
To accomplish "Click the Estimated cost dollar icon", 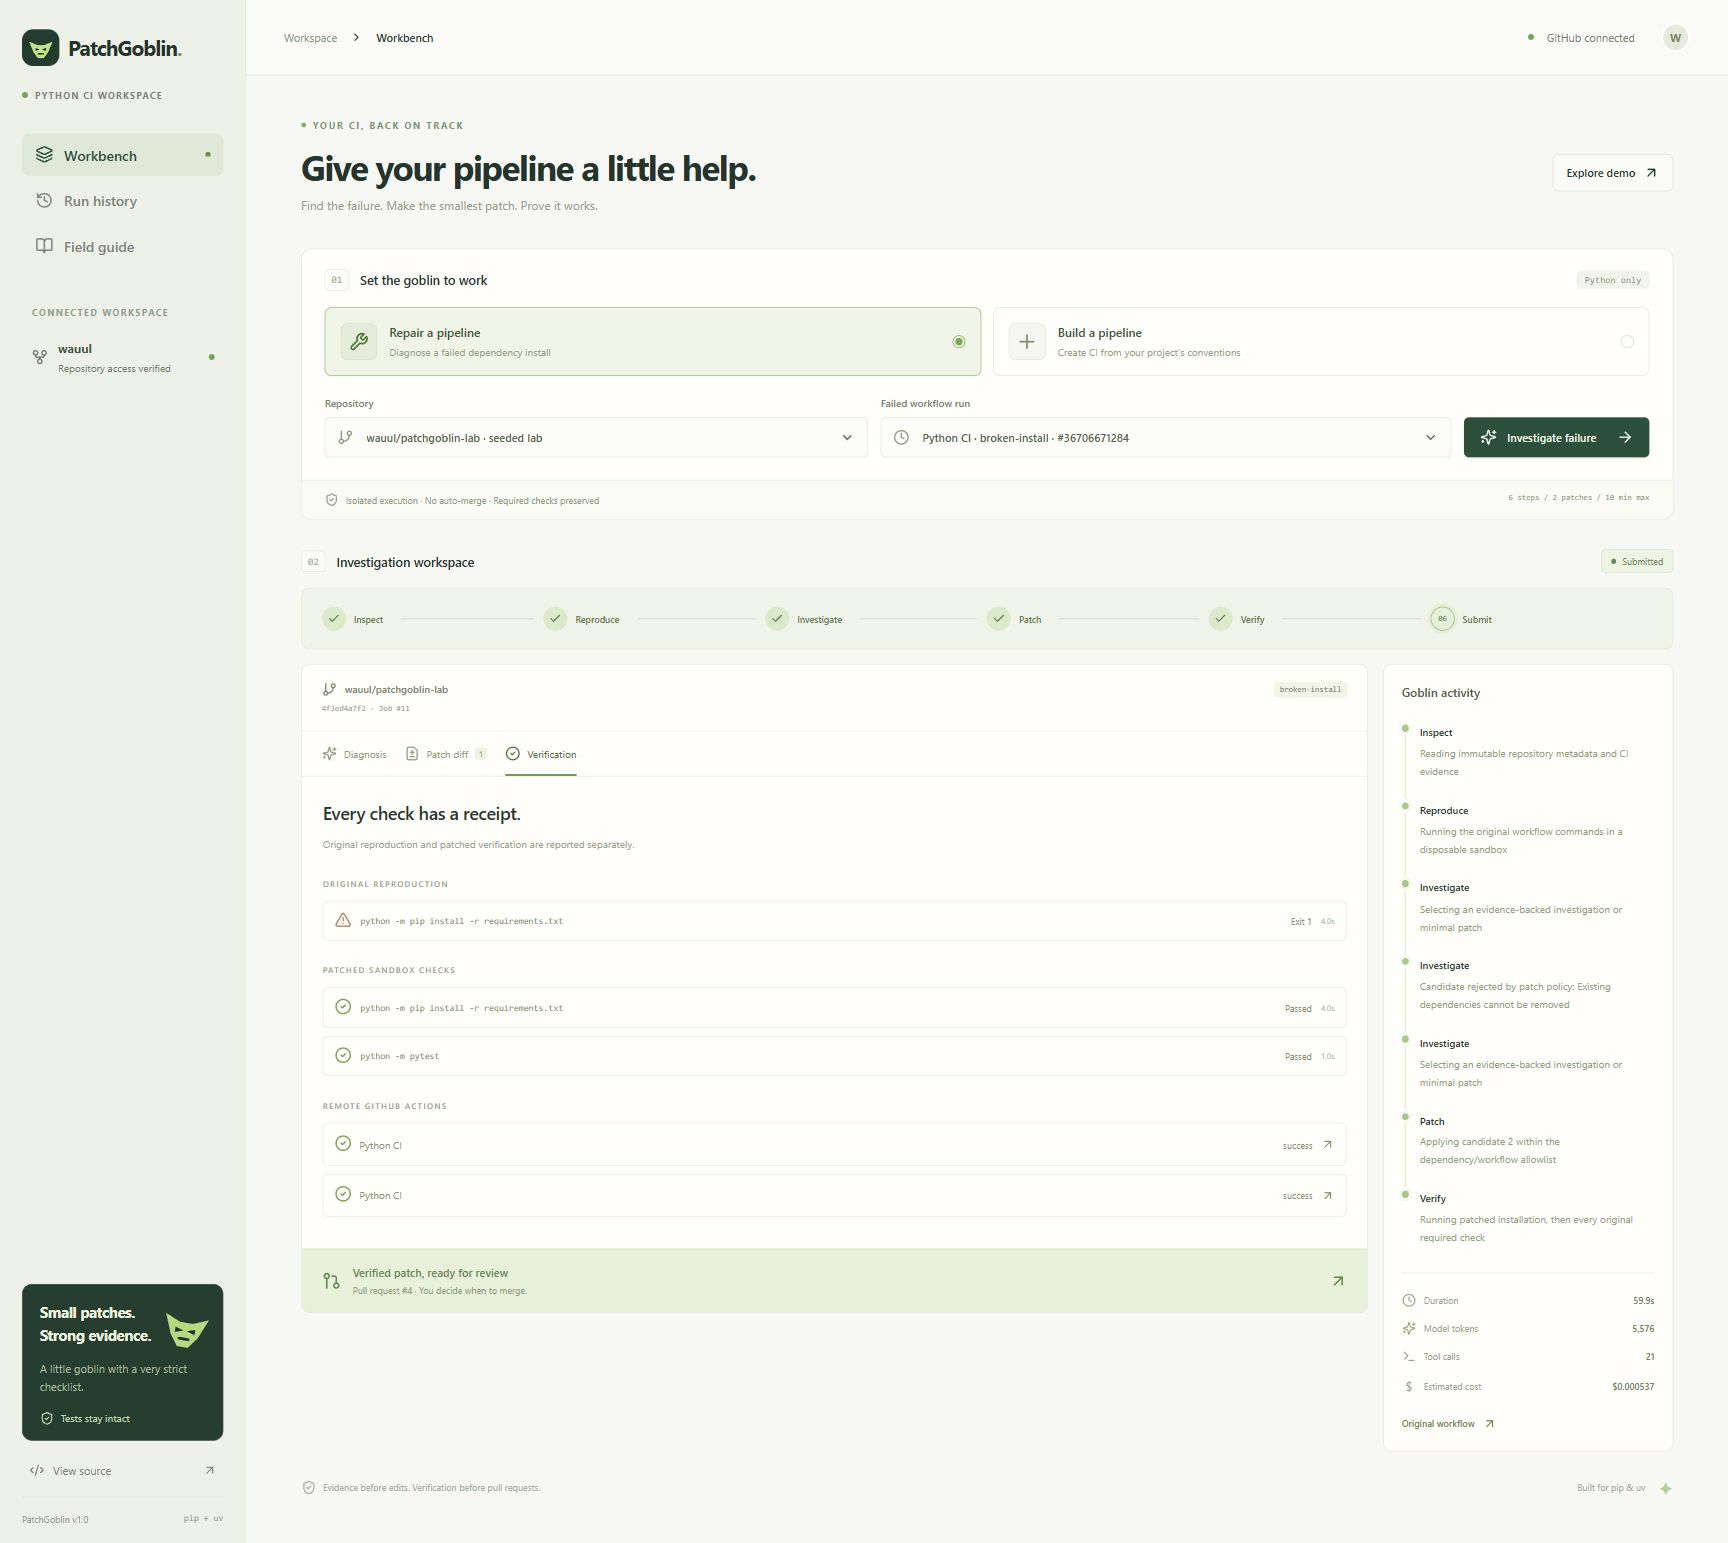I will point(1409,1386).
